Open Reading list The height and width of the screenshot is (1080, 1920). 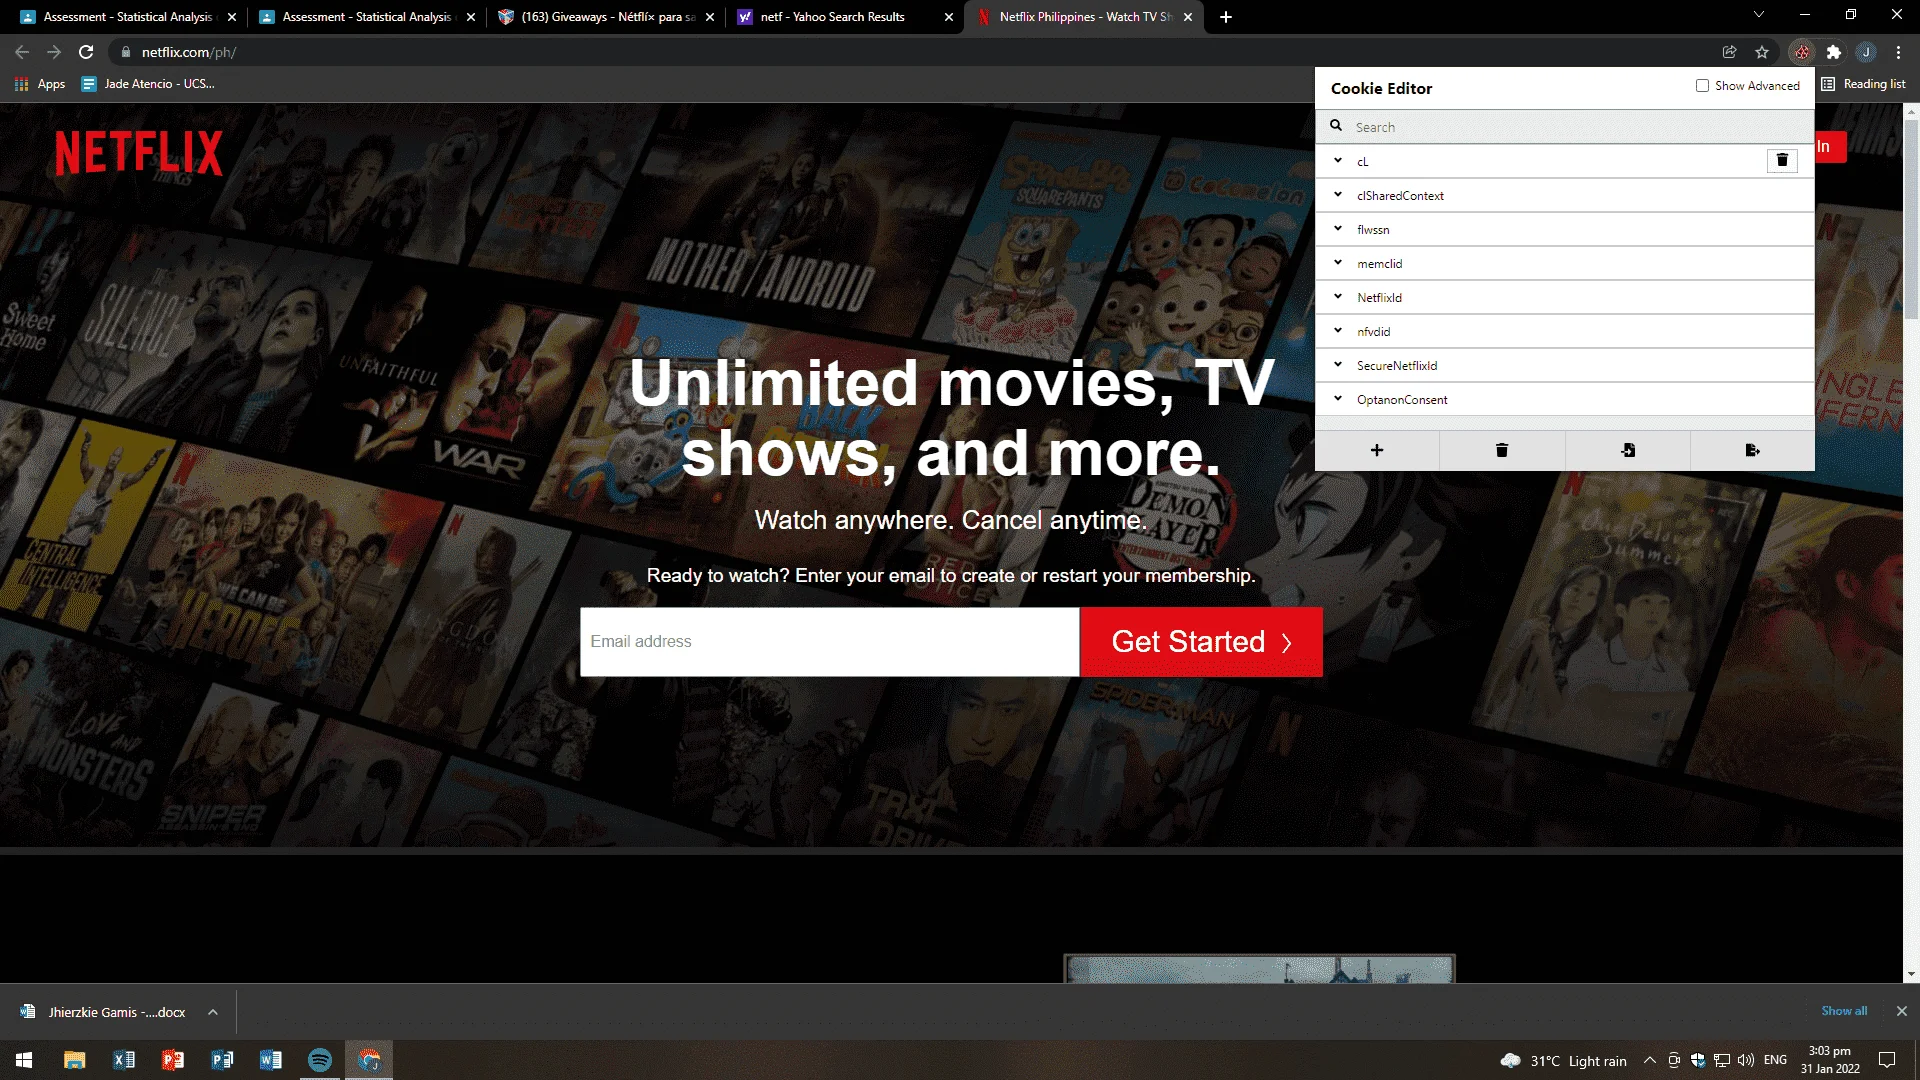pos(1864,84)
